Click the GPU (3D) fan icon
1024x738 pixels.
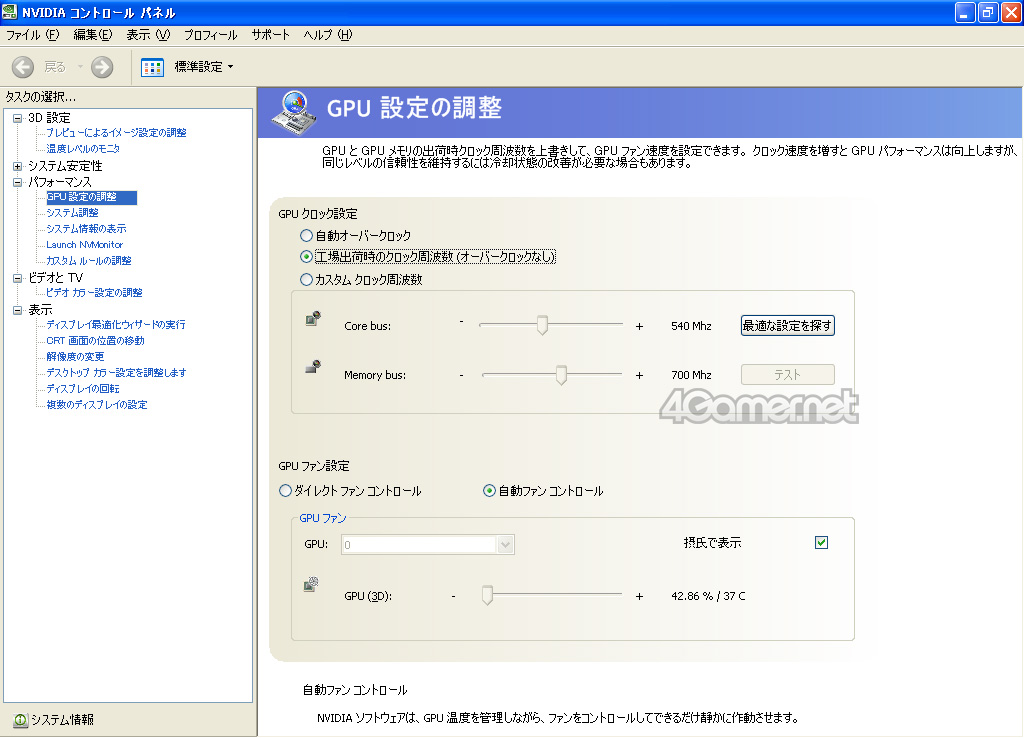[x=312, y=584]
